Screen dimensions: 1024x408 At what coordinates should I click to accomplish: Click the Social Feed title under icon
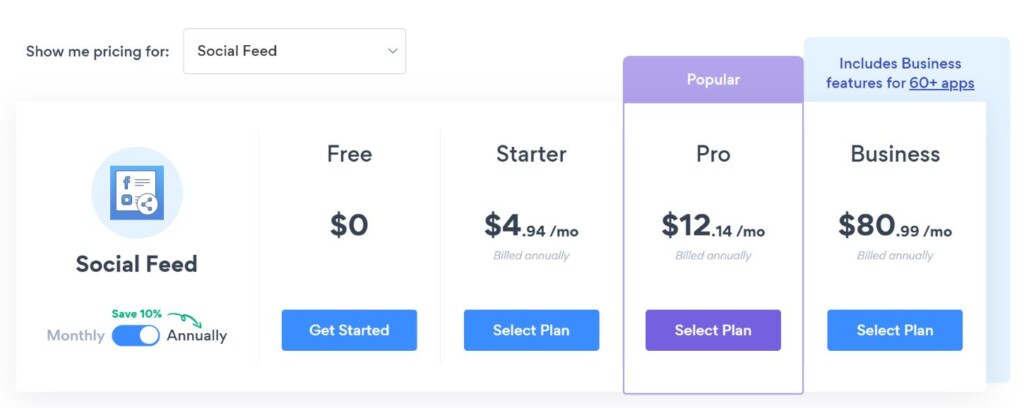[x=137, y=264]
